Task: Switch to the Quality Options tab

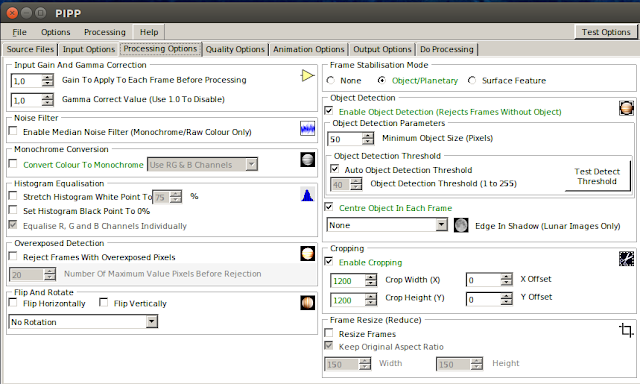Action: click(x=235, y=49)
